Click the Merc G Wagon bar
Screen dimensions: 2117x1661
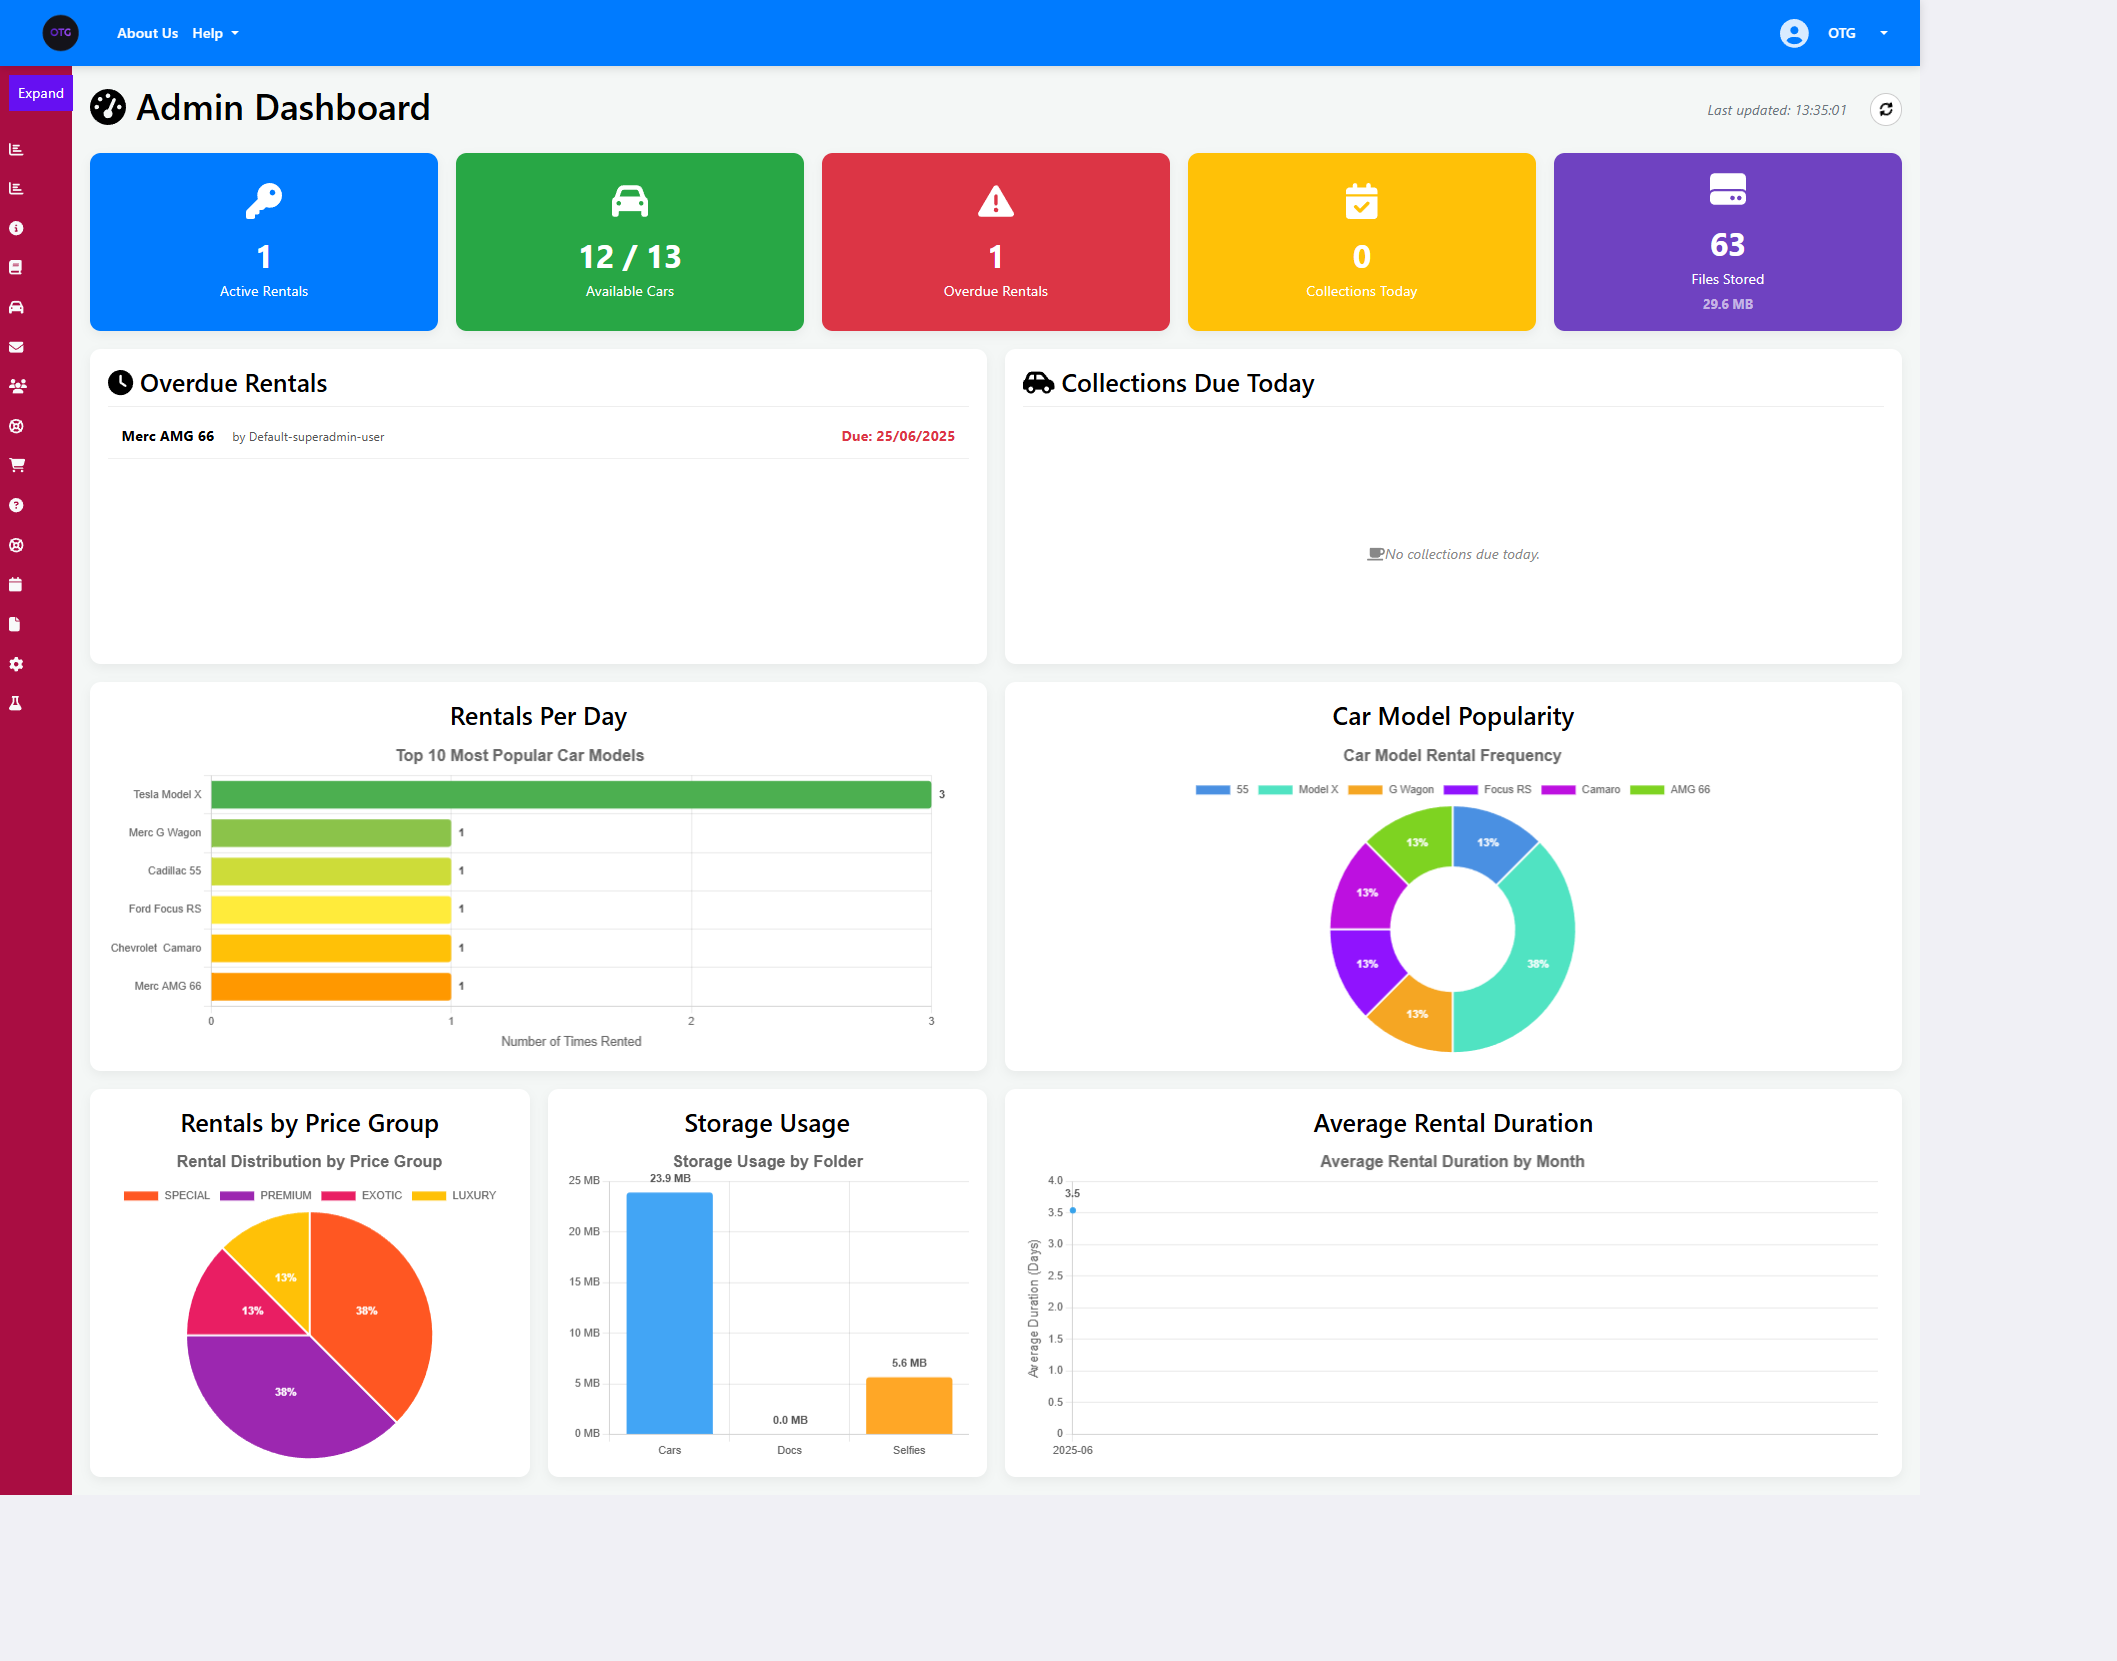(331, 833)
